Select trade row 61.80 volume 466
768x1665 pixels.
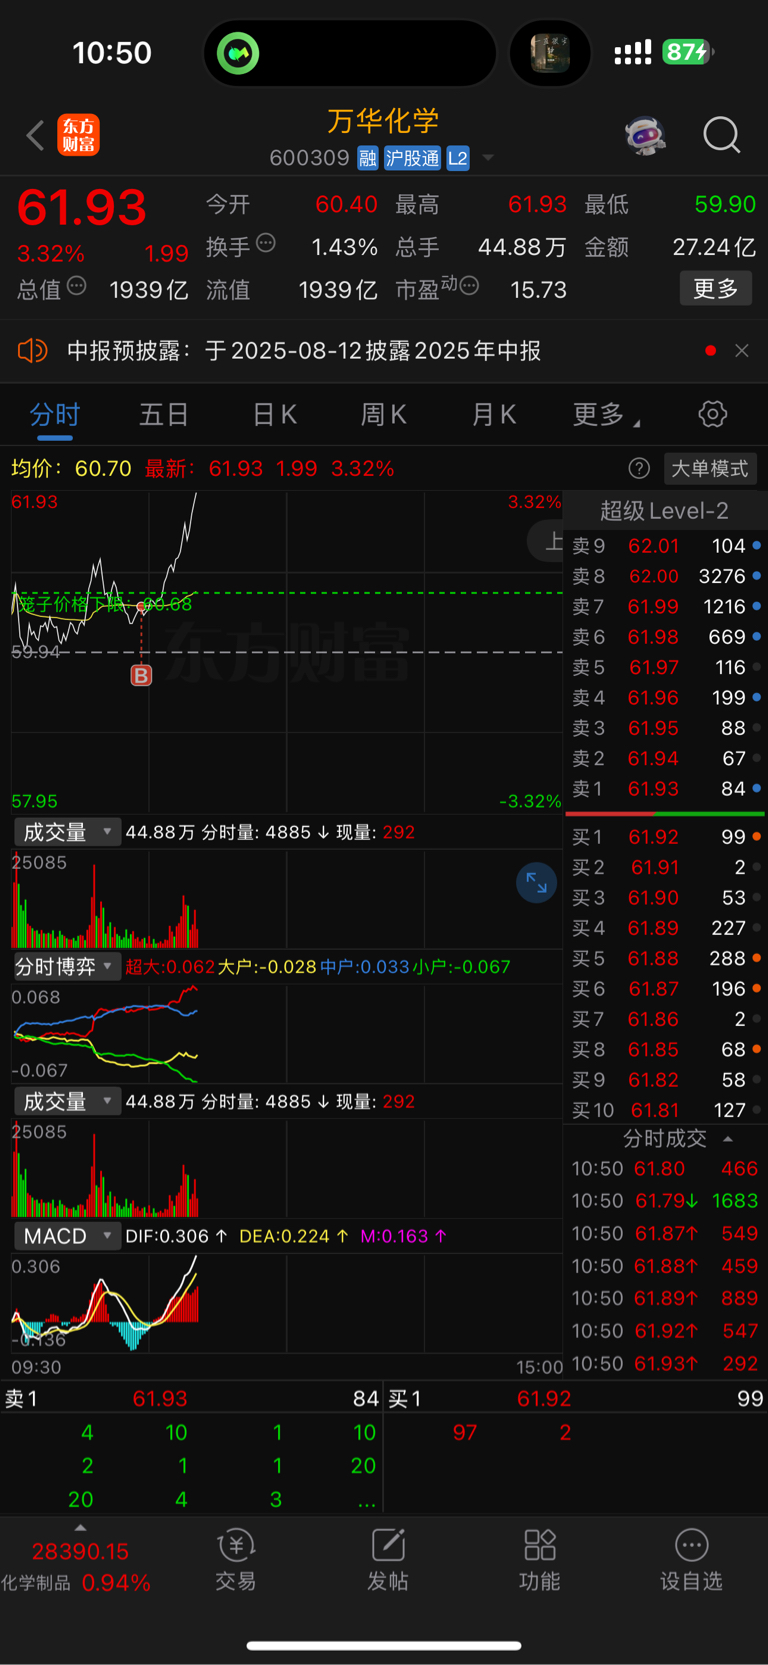coord(666,1168)
